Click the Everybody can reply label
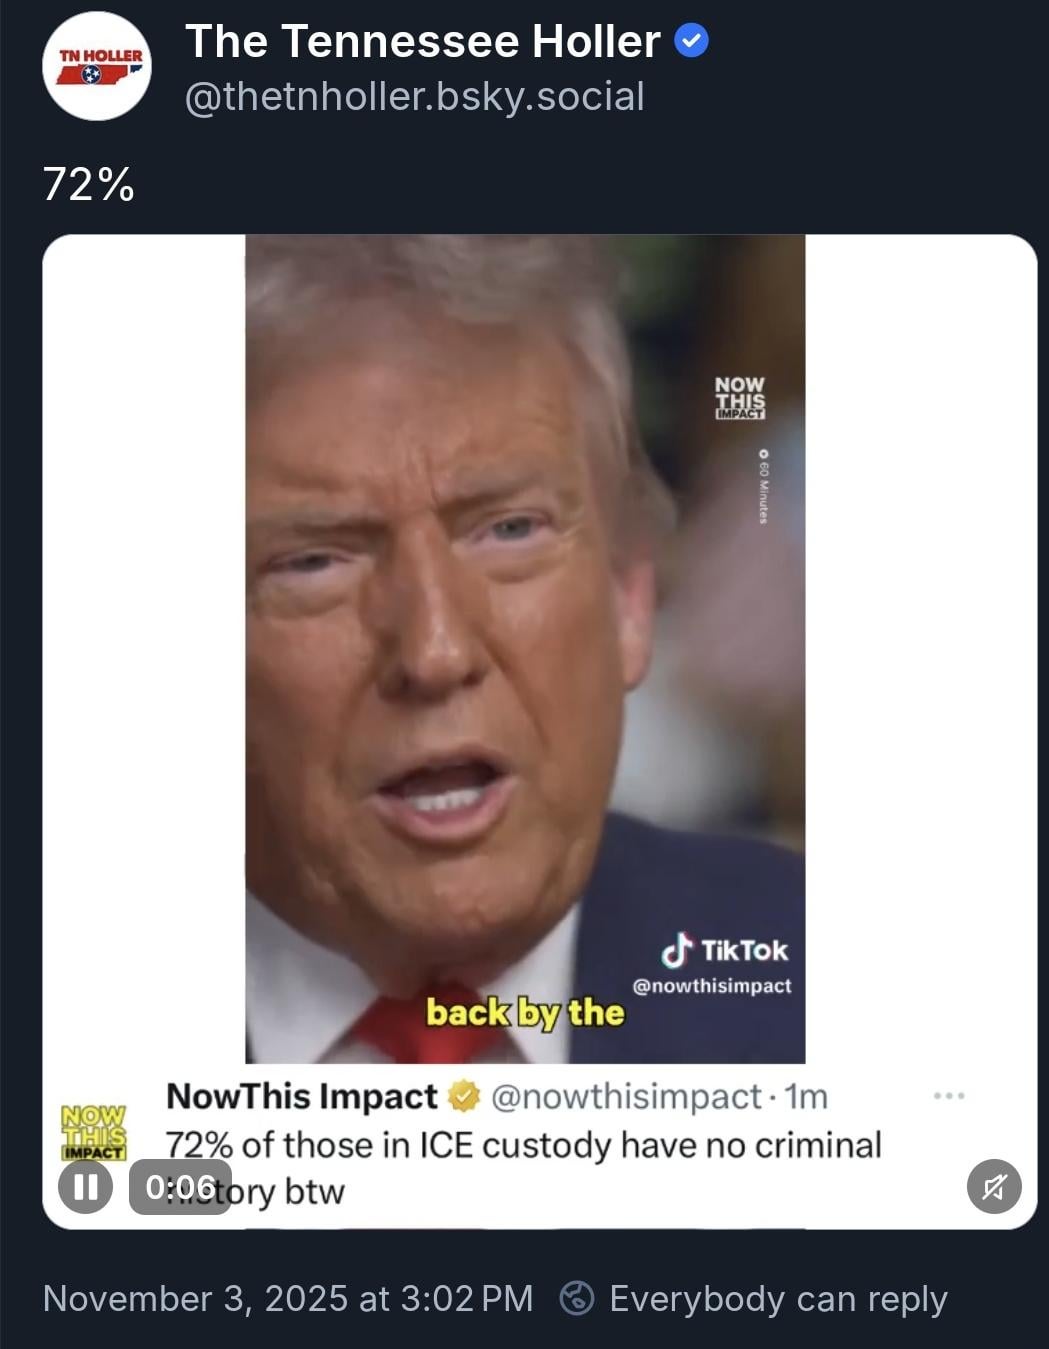 [778, 1298]
